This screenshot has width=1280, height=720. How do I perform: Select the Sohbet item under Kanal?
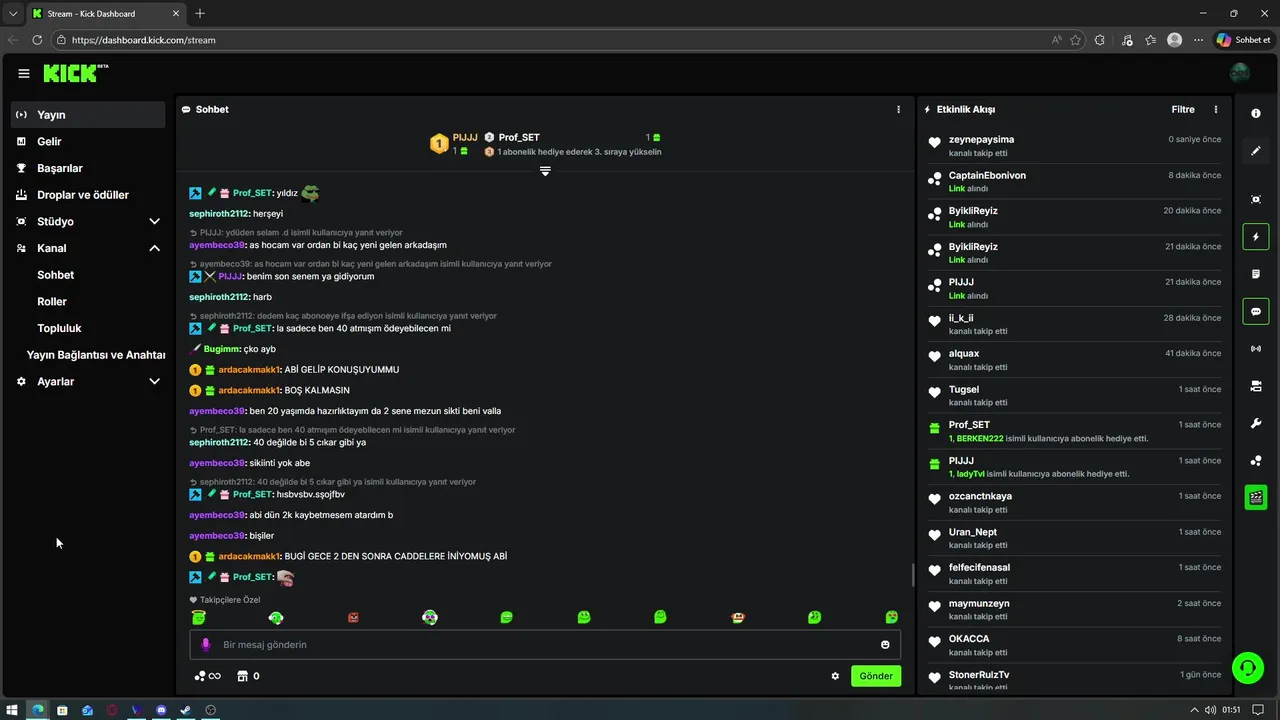pyautogui.click(x=56, y=275)
